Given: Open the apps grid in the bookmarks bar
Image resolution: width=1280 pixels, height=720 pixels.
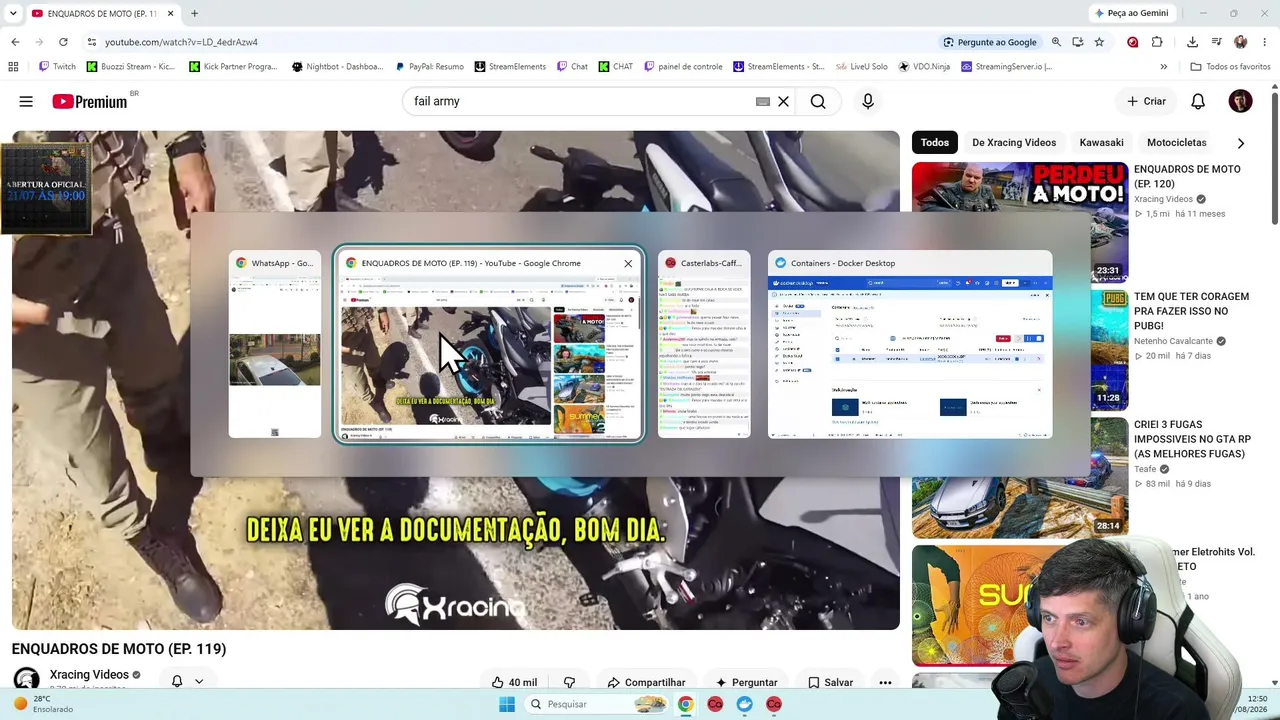Looking at the screenshot, I should [x=13, y=67].
